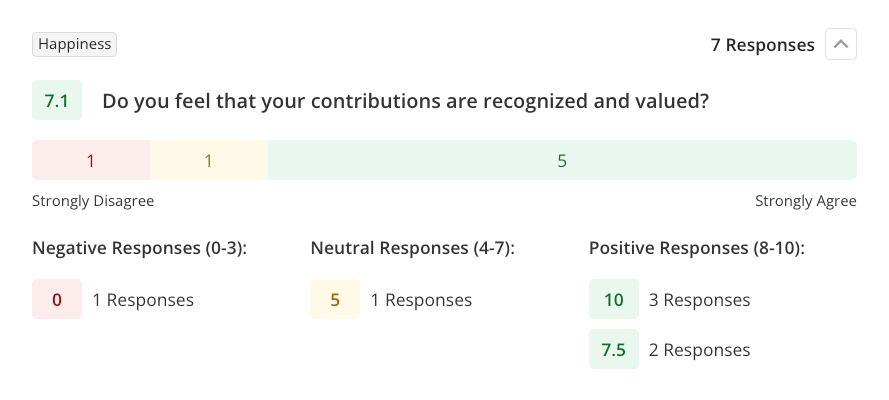Click the red negative bar segment
This screenshot has height=400, width=889.
pyautogui.click(x=91, y=160)
